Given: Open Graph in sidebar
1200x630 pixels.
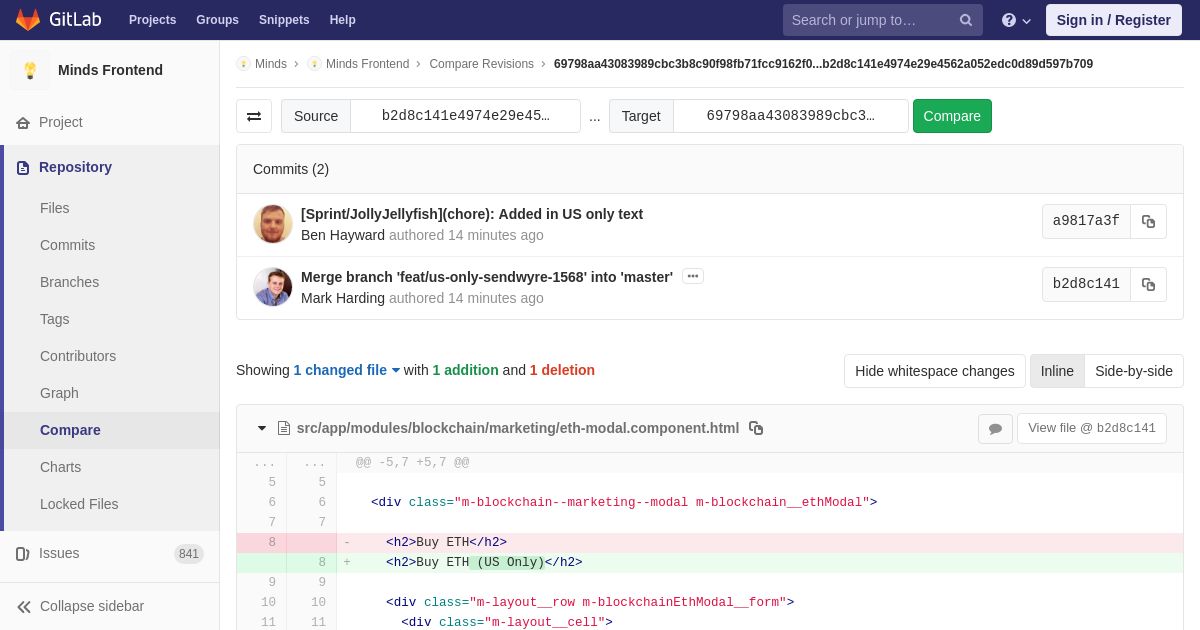Looking at the screenshot, I should 59,393.
